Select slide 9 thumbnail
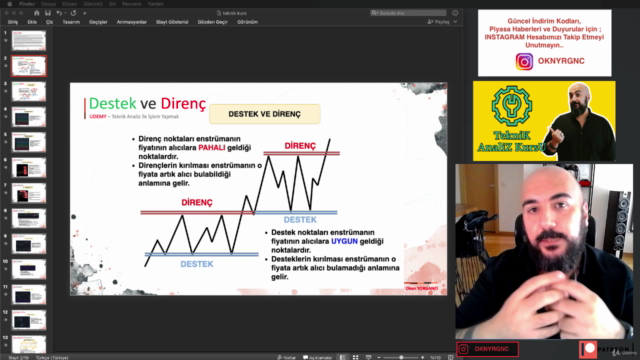 click(29, 244)
